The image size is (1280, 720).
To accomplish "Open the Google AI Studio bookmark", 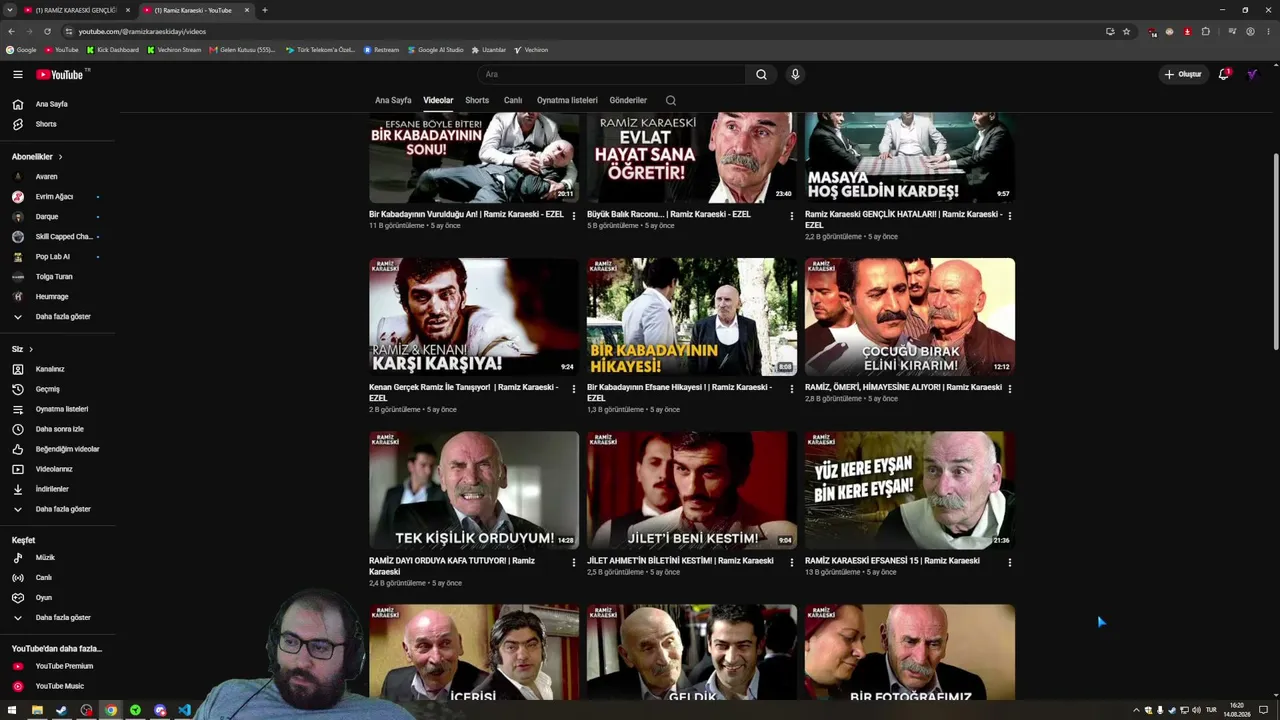I will pyautogui.click(x=435, y=50).
